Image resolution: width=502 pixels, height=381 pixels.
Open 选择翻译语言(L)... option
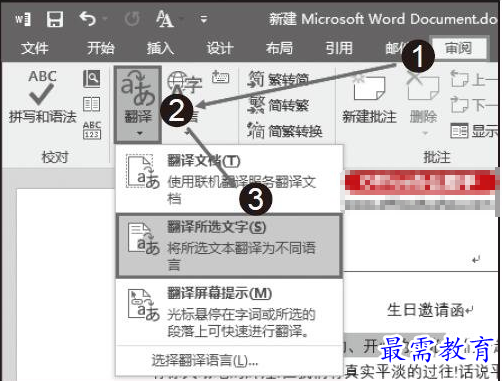pos(229,361)
